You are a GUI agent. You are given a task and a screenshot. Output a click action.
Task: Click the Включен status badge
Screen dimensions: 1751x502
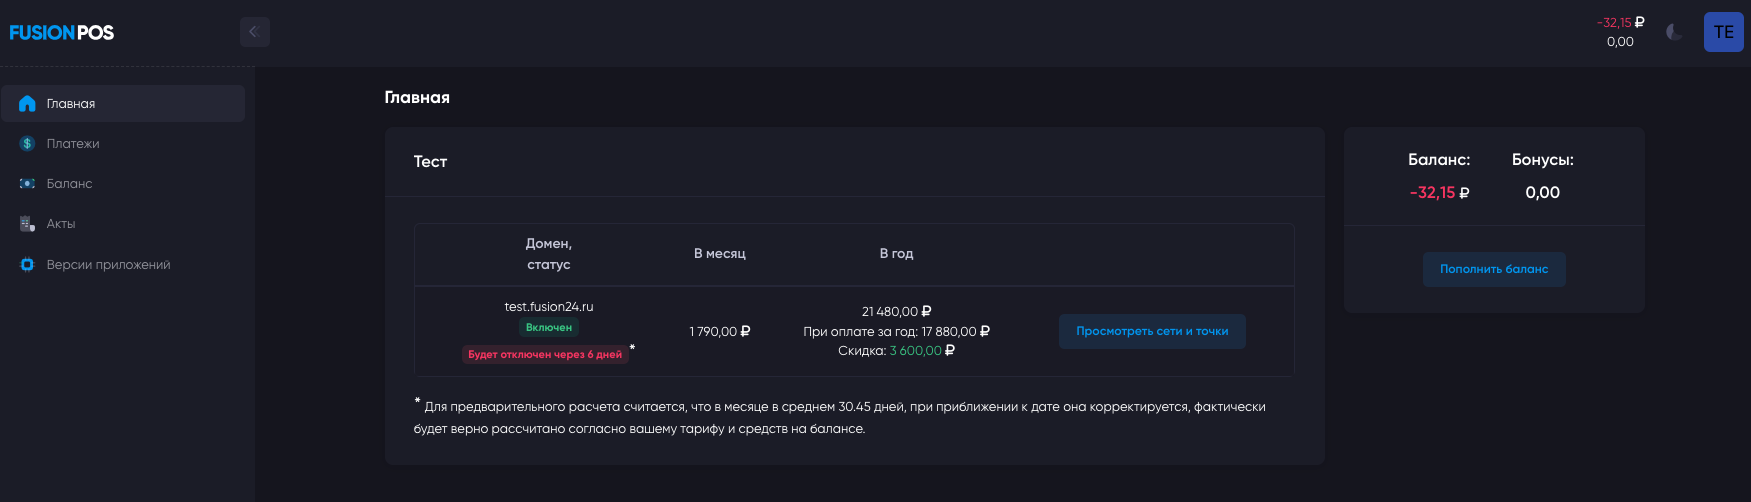coord(549,327)
